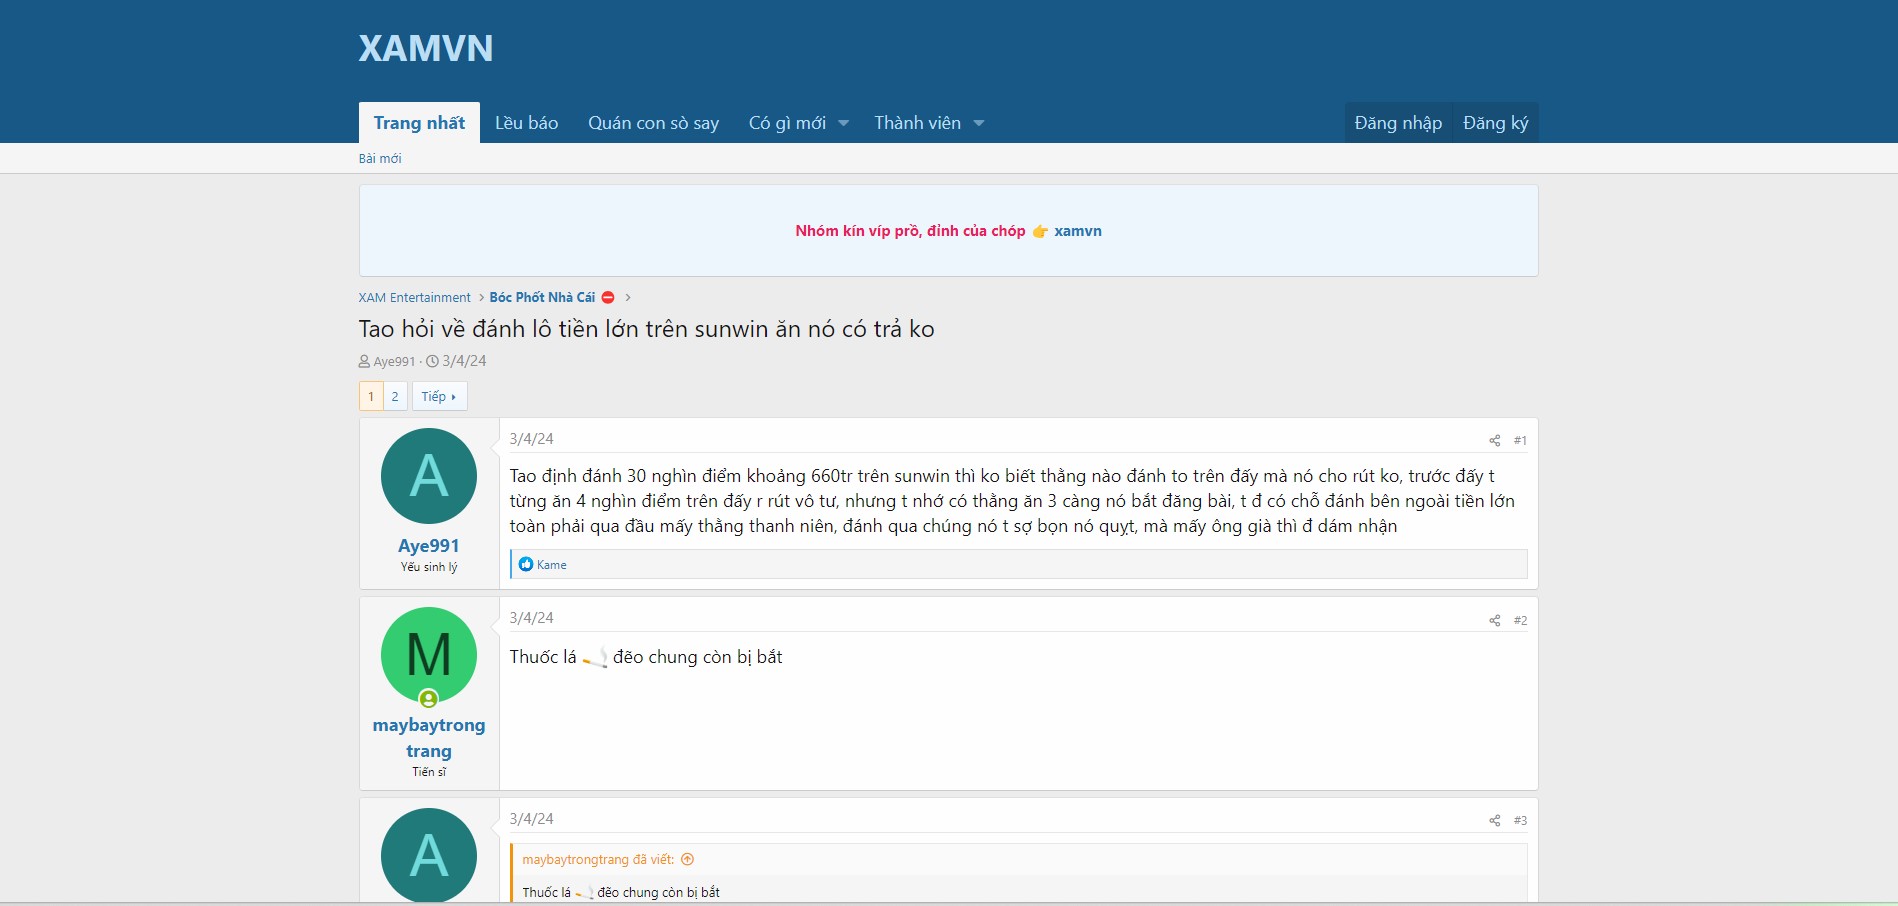Expand the Thành viên dropdown arrow
The height and width of the screenshot is (906, 1898).
tap(979, 123)
